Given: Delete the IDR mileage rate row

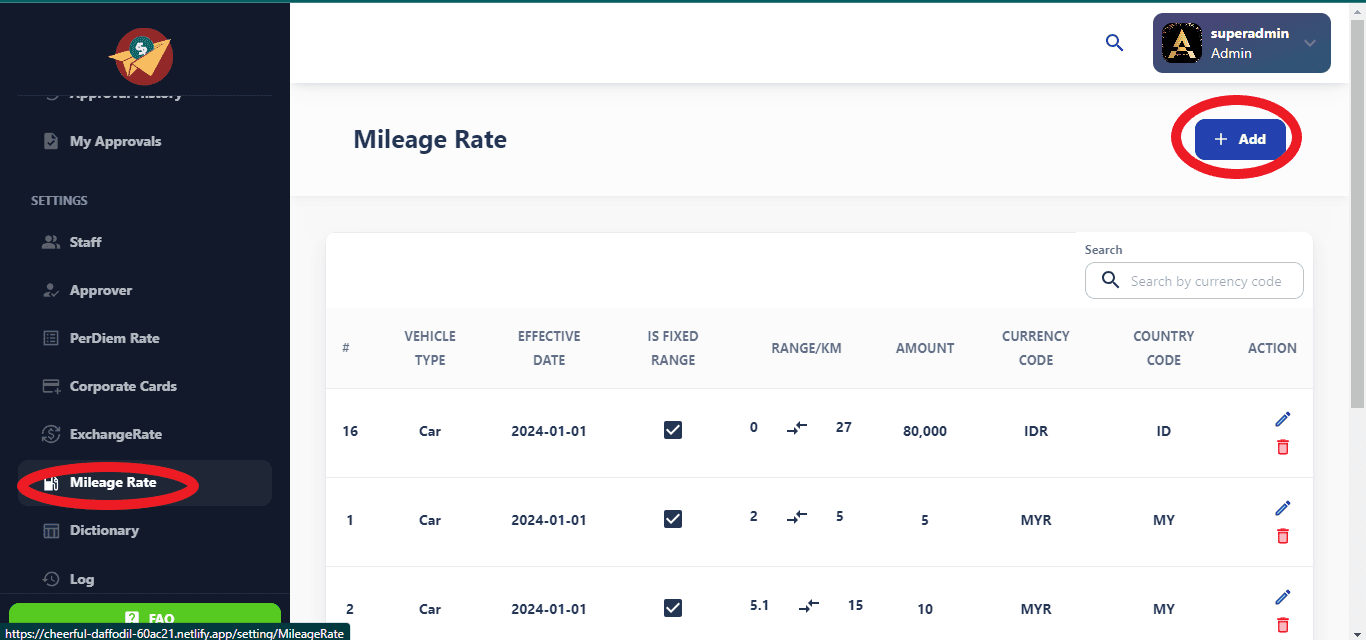Looking at the screenshot, I should click(x=1283, y=447).
